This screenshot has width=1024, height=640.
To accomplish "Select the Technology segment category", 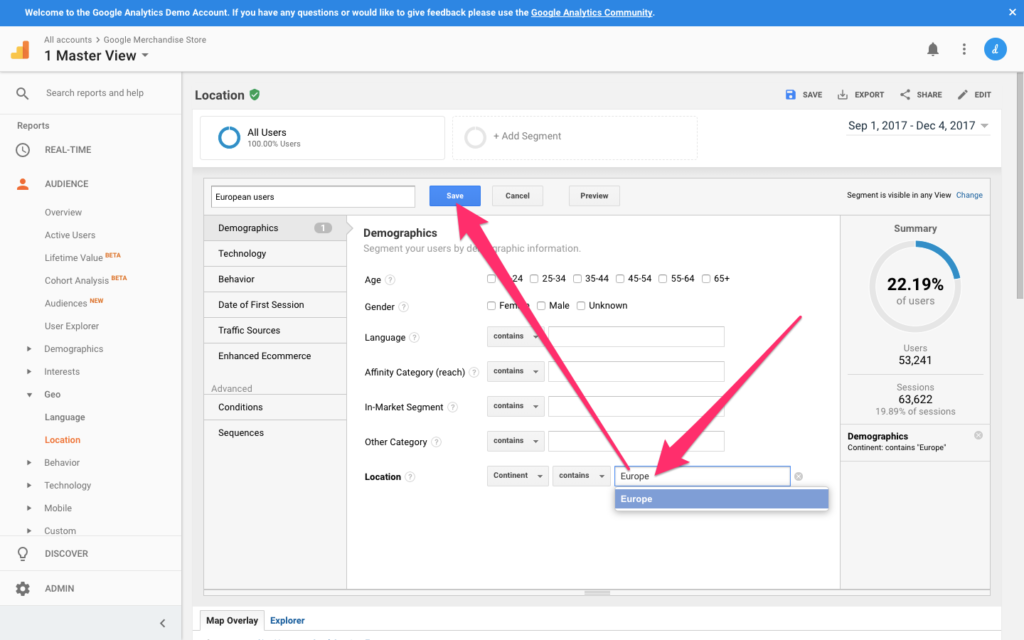I will pyautogui.click(x=242, y=254).
